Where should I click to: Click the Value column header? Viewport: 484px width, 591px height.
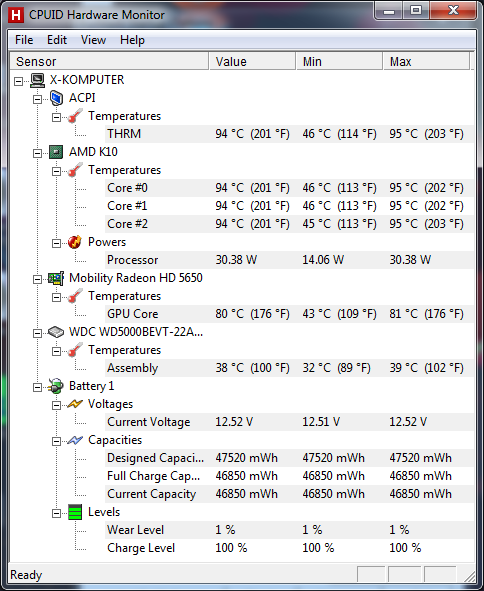point(252,61)
